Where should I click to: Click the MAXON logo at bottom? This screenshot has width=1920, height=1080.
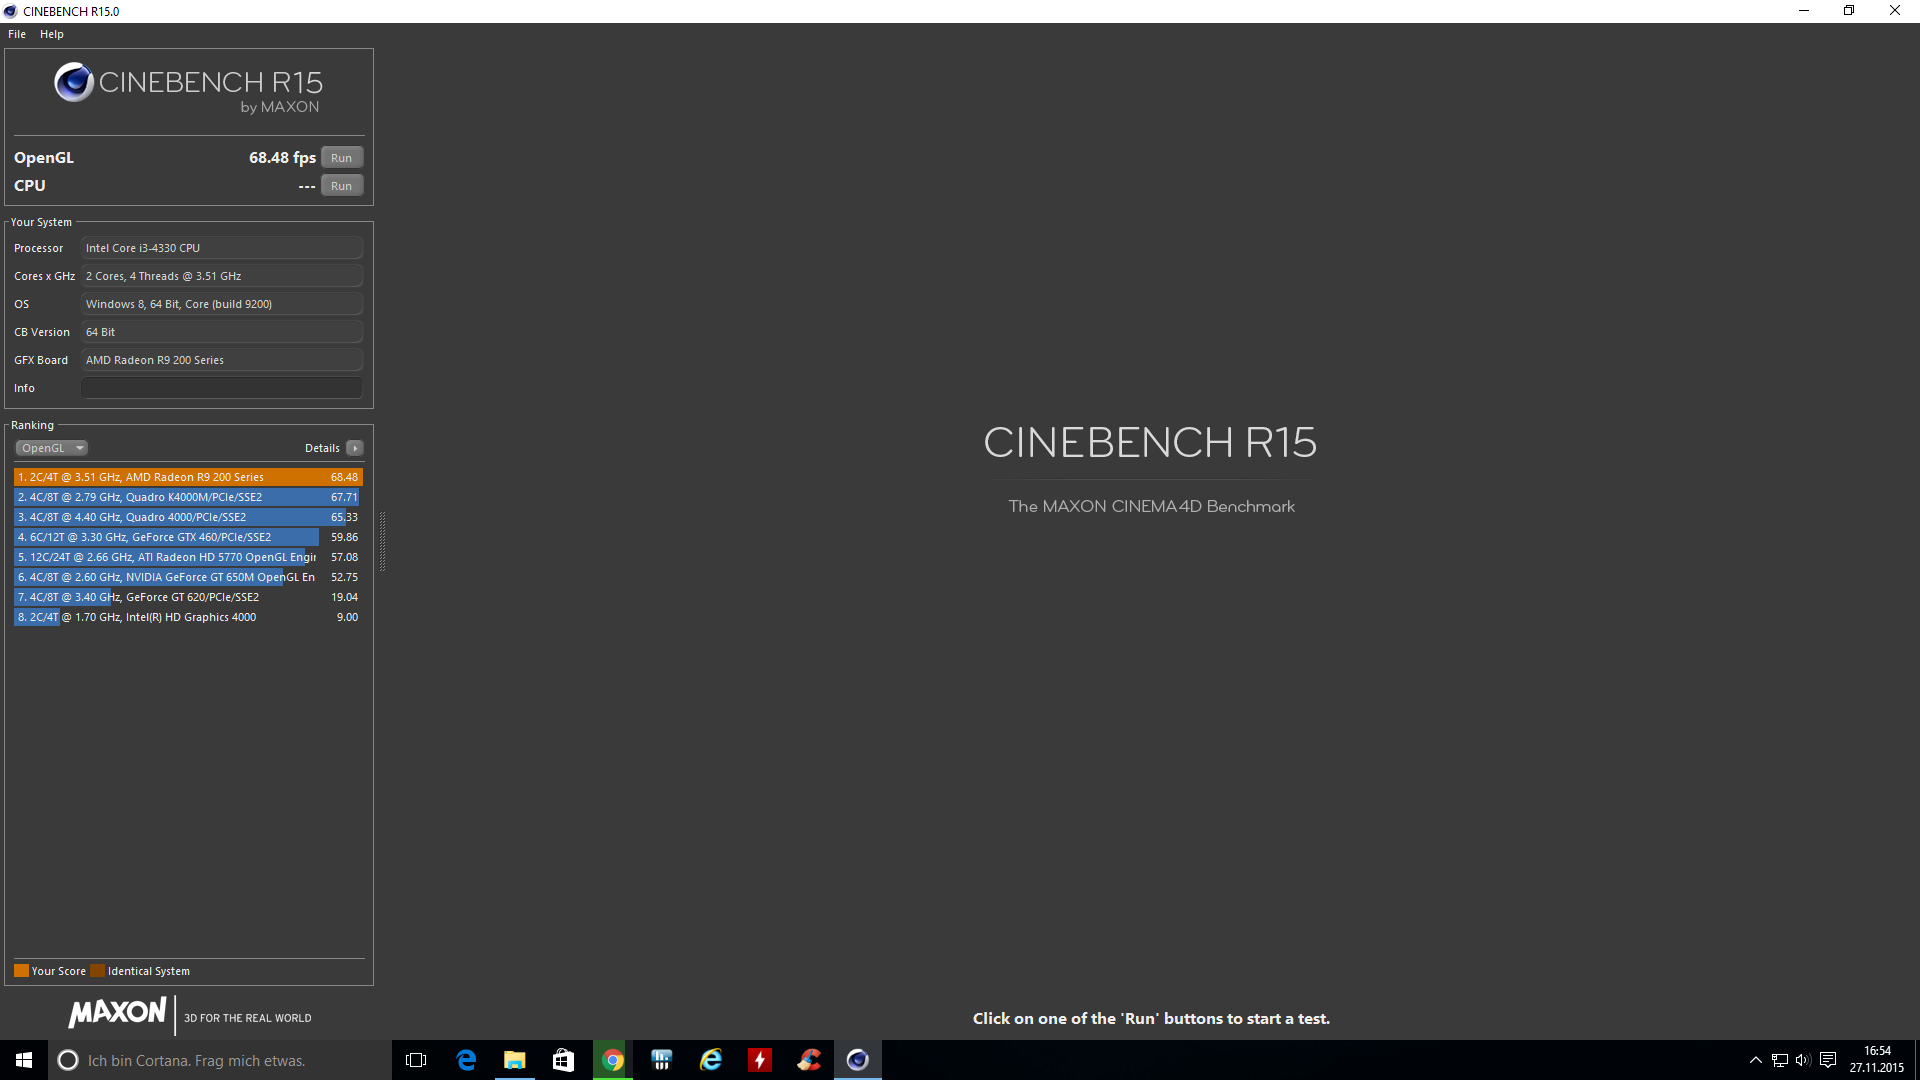coord(117,1013)
